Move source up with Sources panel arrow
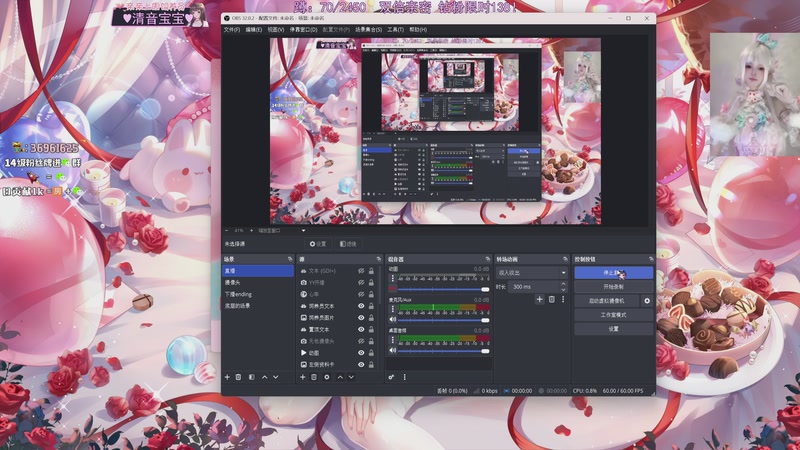Viewport: 800px width, 450px height. pos(340,377)
